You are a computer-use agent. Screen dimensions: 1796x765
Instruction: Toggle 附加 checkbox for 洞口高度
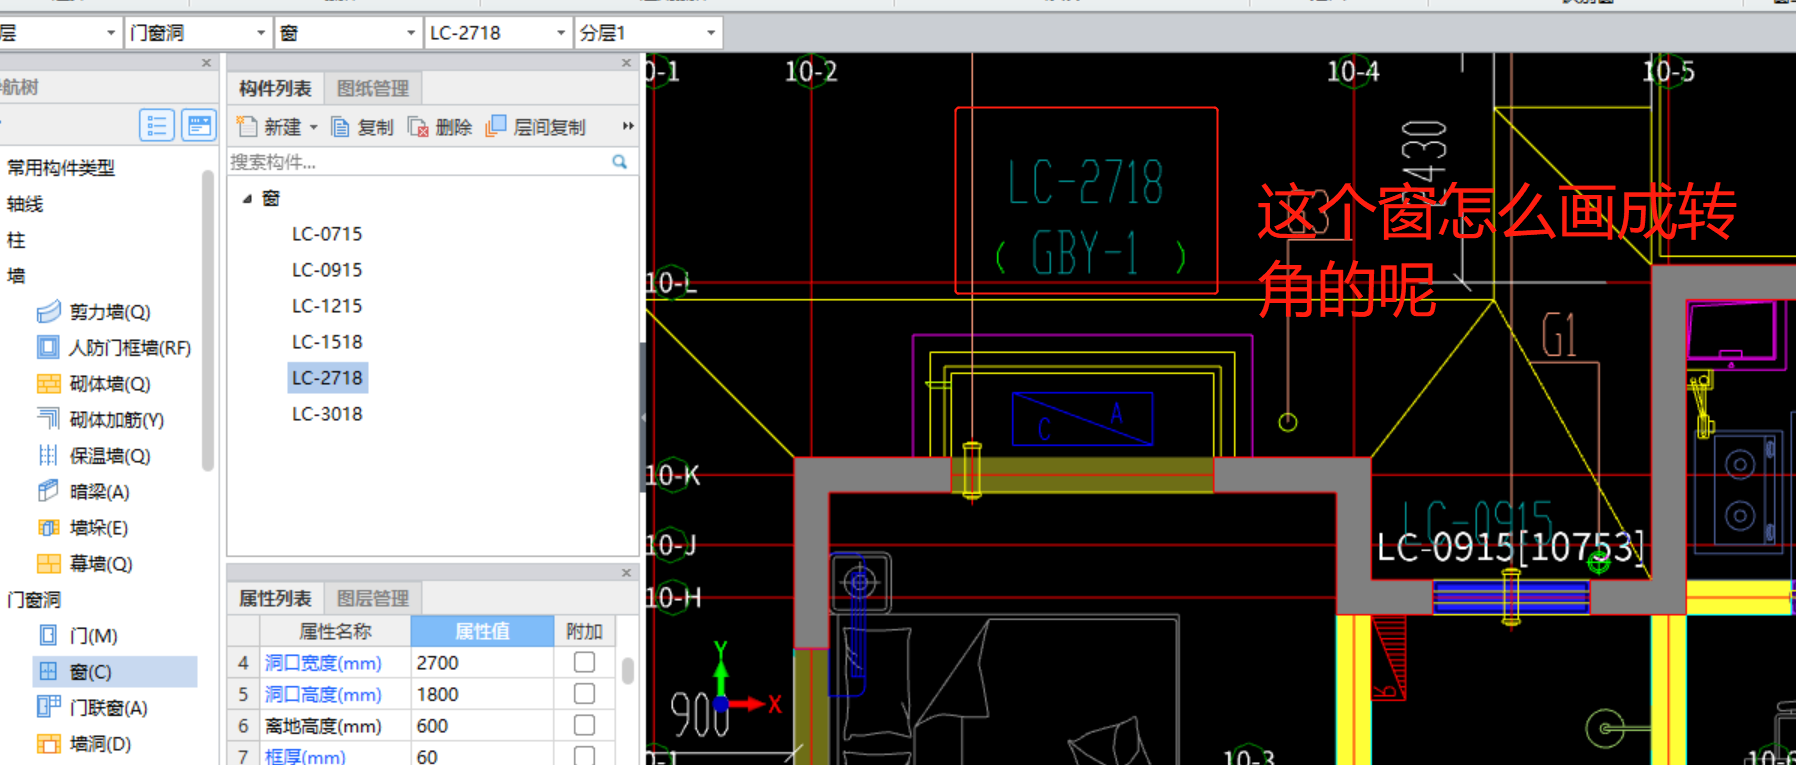pyautogui.click(x=585, y=693)
